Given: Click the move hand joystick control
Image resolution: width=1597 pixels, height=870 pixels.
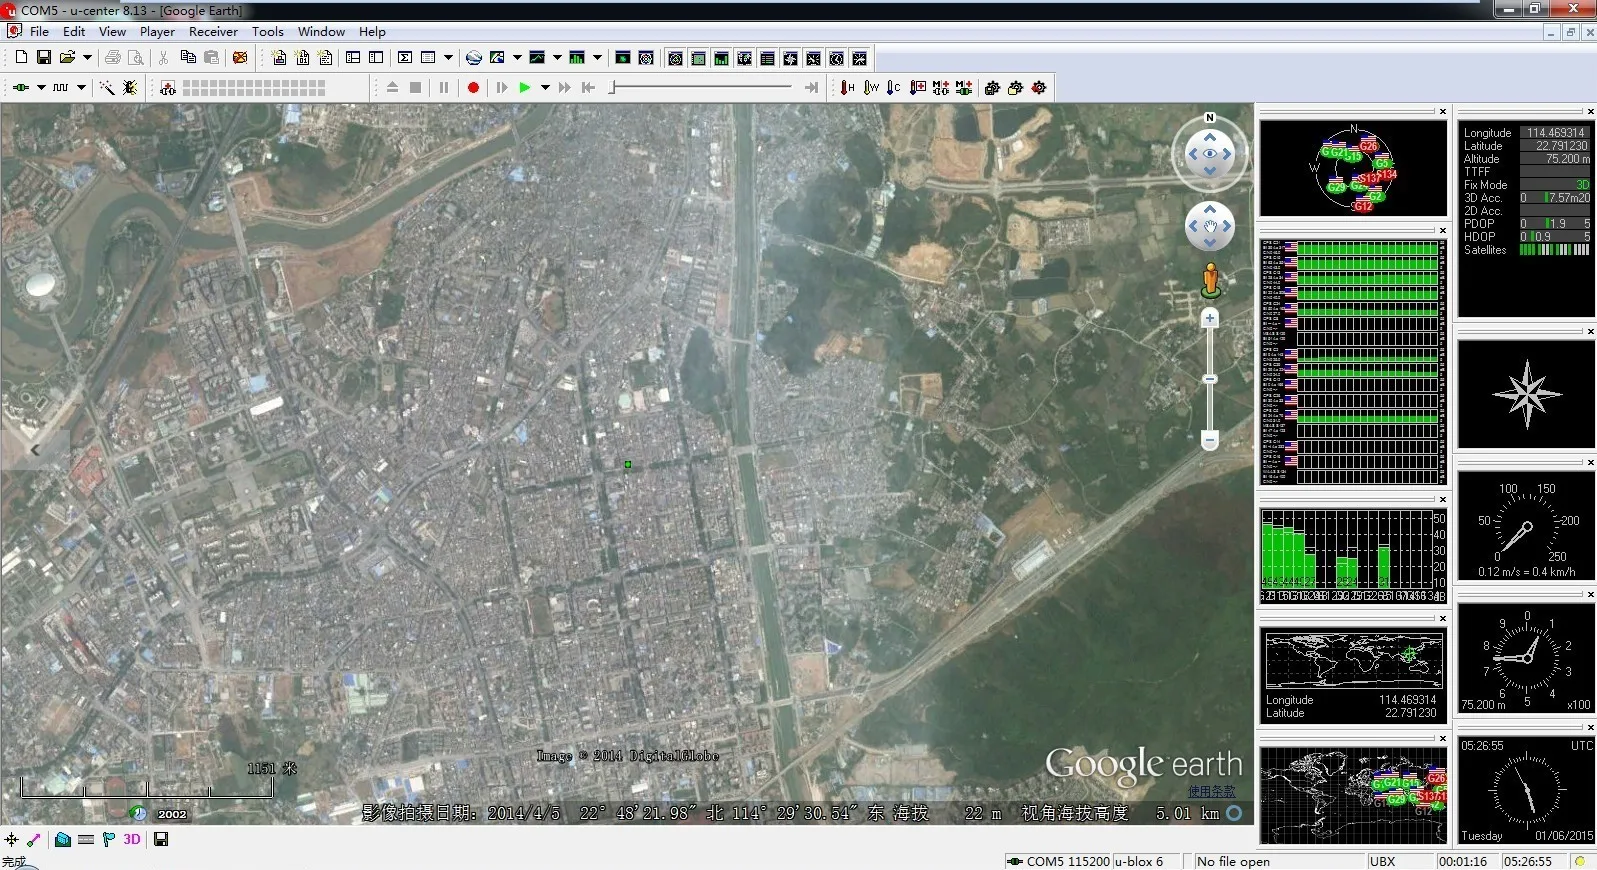Looking at the screenshot, I should [x=1210, y=227].
